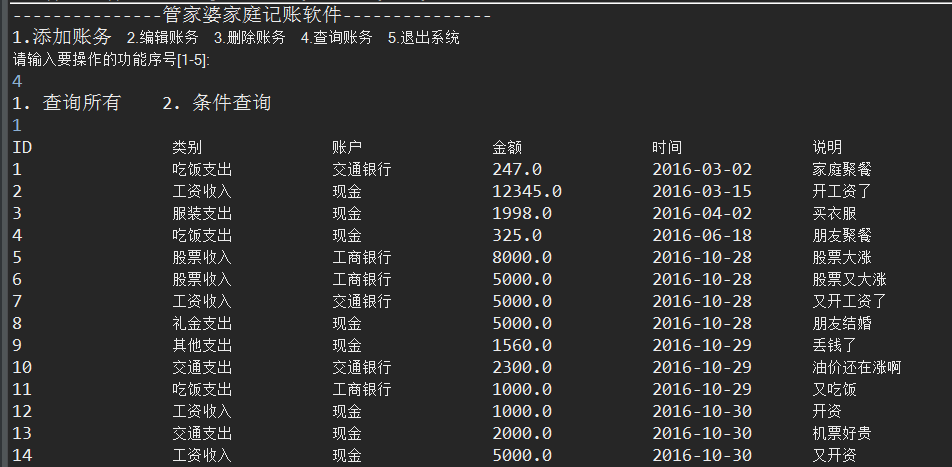Click amount 1998.0
Screen dimensions: 952x467
(522, 213)
